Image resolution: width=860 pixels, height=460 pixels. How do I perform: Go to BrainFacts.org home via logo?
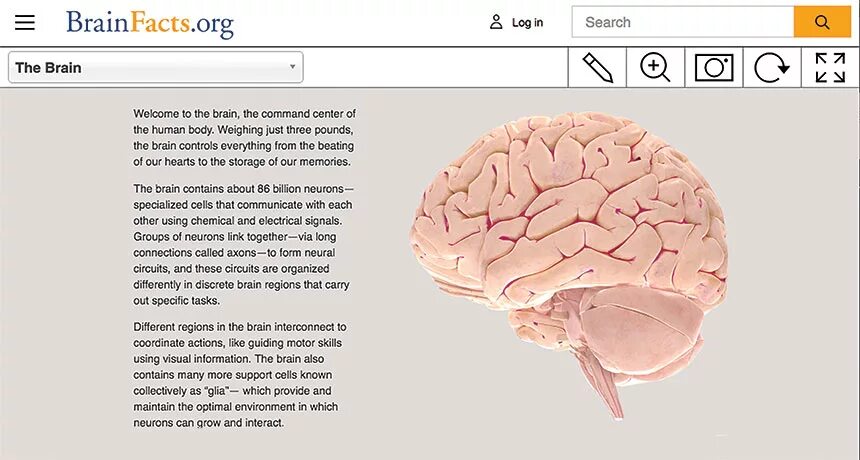[x=150, y=24]
